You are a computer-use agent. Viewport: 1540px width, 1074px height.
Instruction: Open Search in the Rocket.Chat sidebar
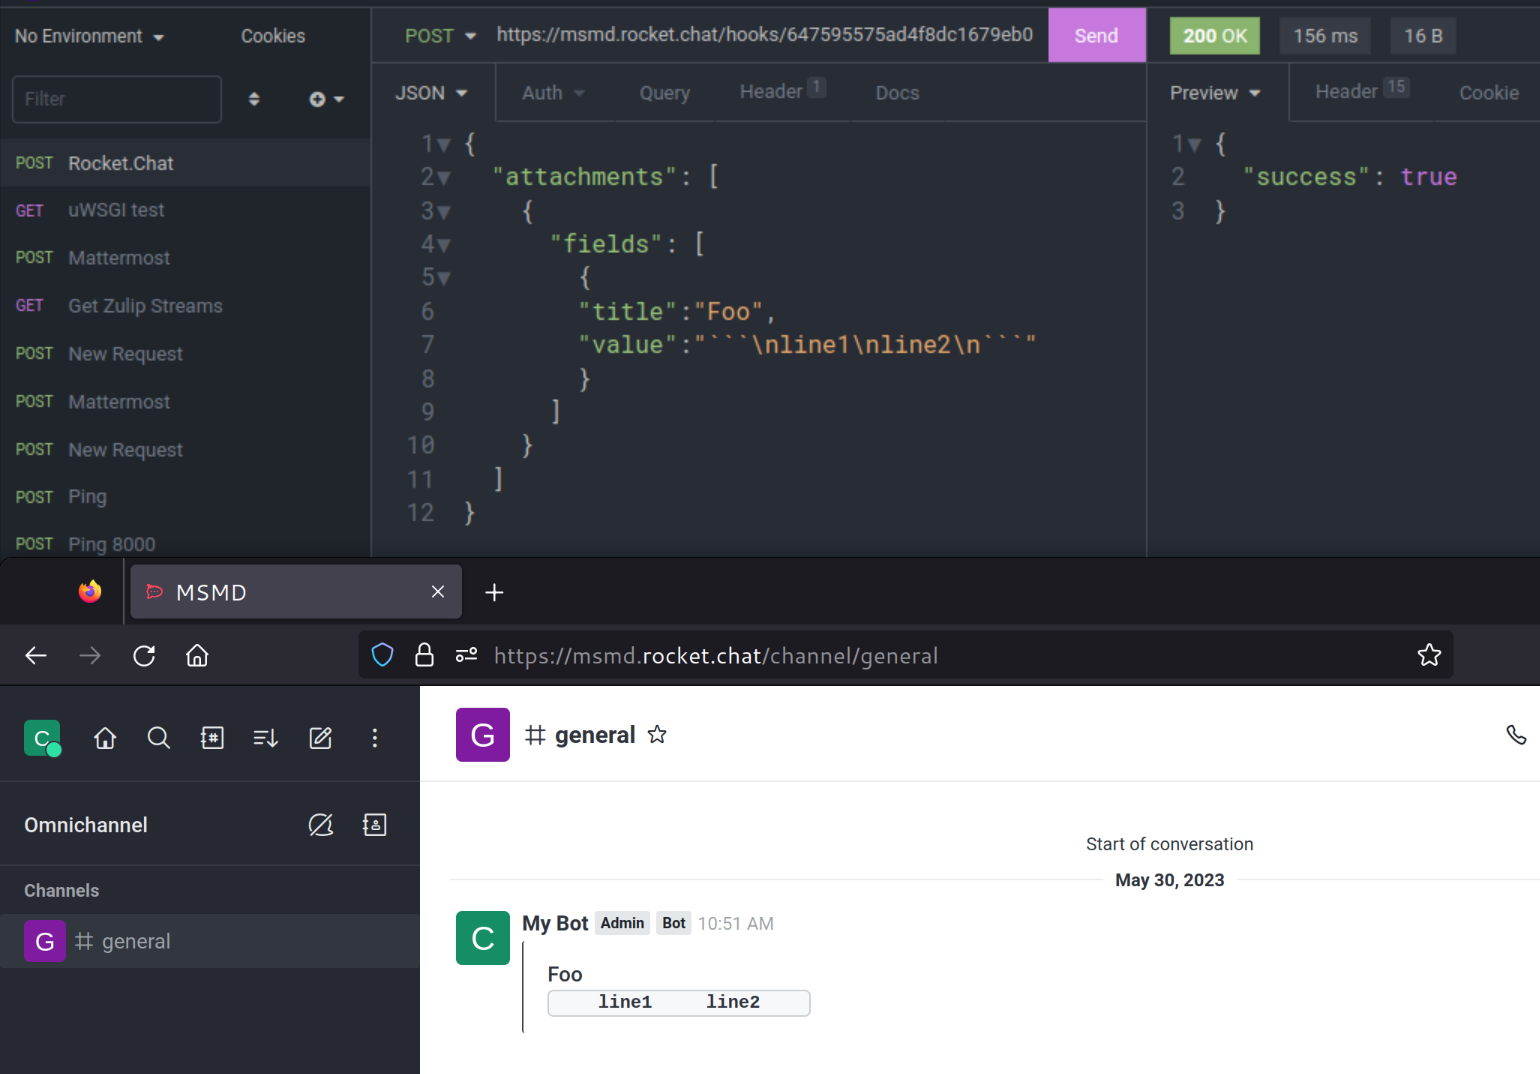click(x=158, y=738)
